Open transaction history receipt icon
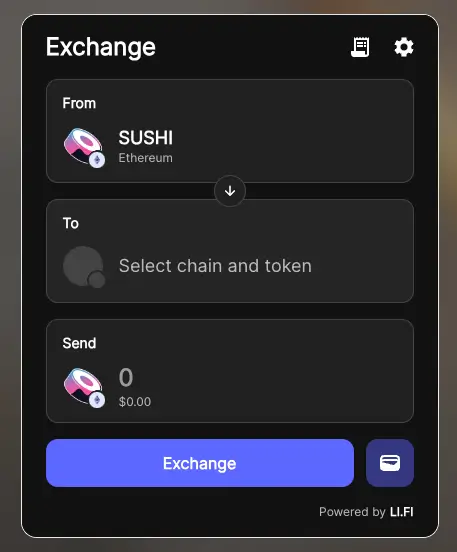457x552 pixels. point(360,47)
